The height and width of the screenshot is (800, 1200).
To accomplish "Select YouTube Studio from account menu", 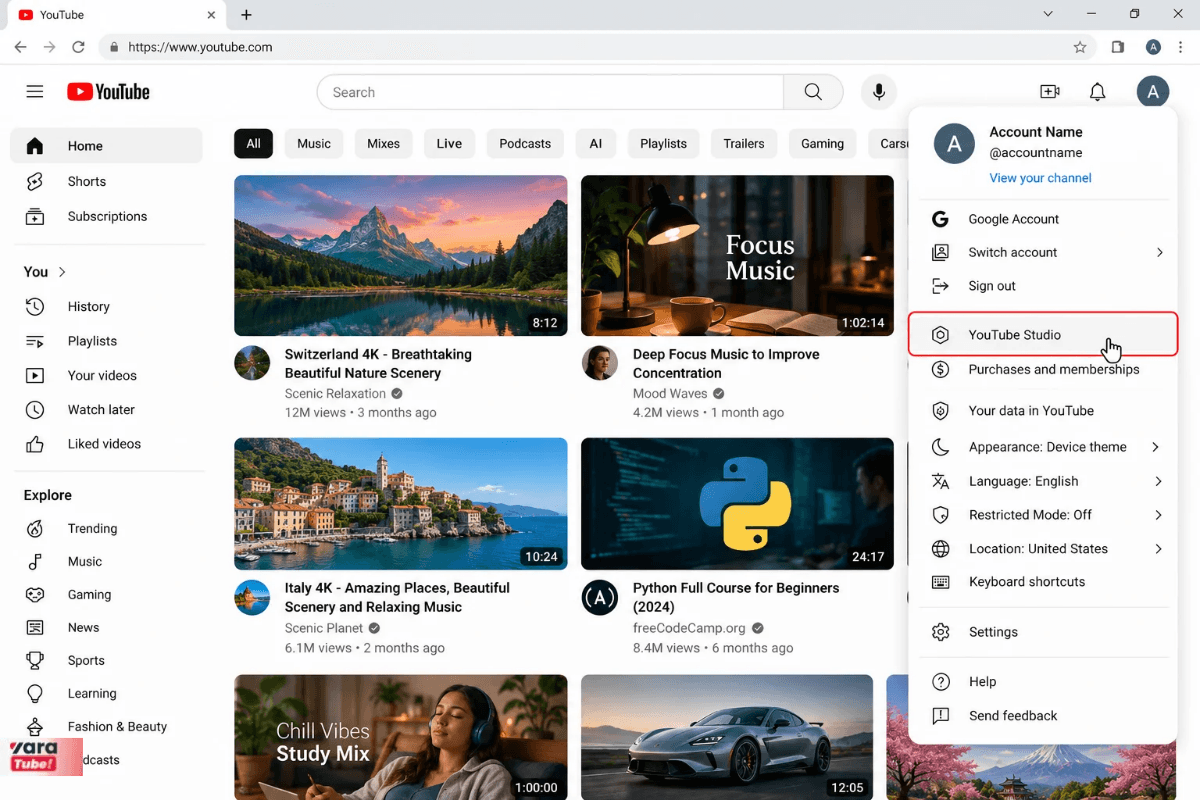I will 1043,335.
